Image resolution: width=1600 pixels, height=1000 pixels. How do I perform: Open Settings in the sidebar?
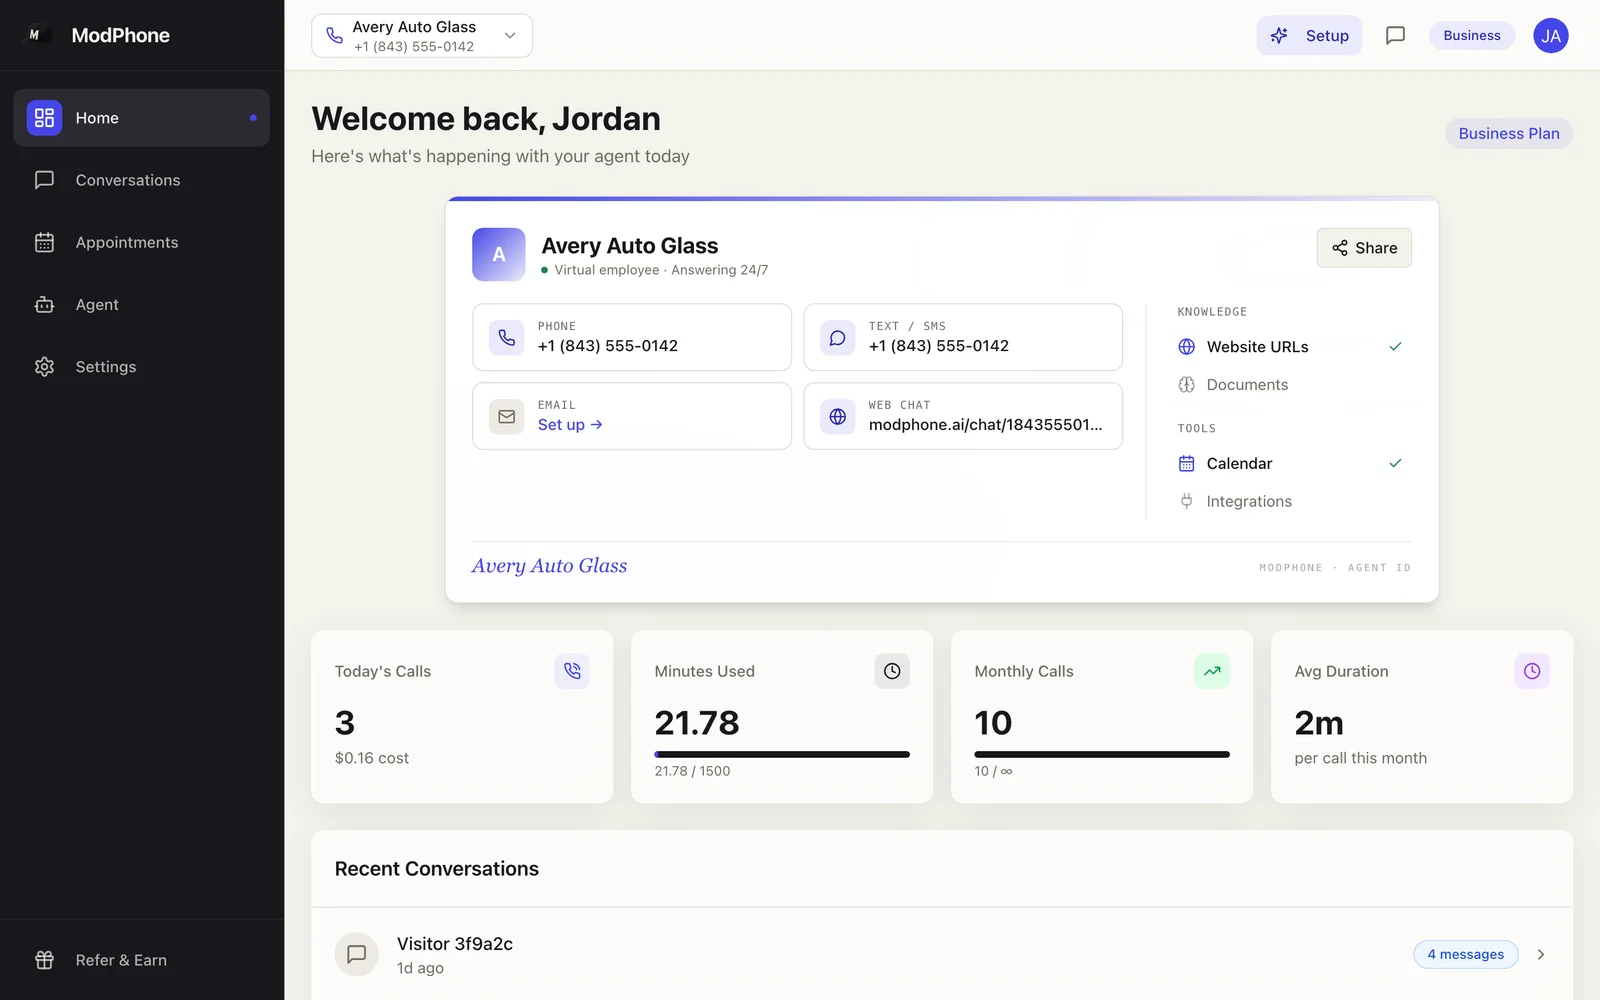[141, 366]
